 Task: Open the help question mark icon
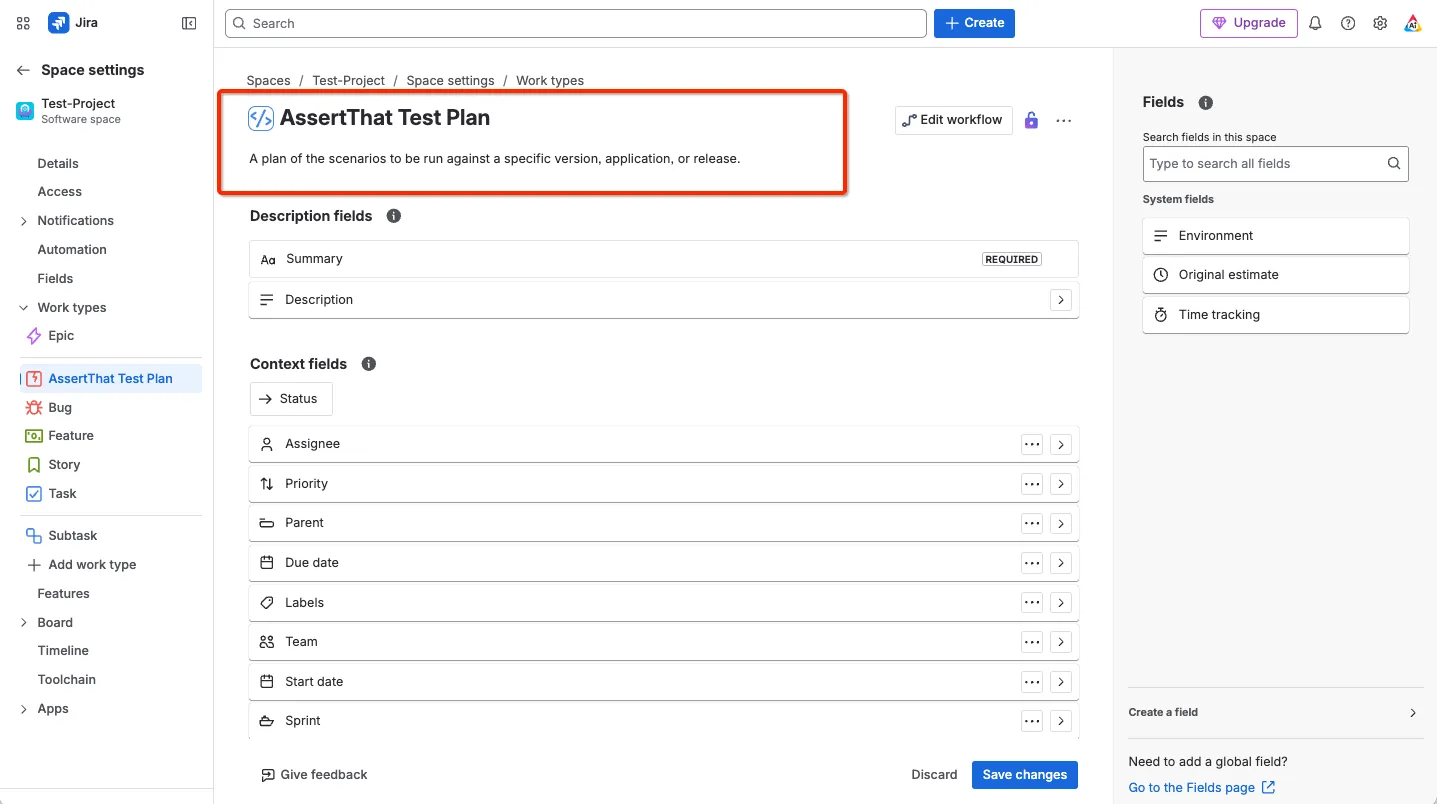(1348, 23)
